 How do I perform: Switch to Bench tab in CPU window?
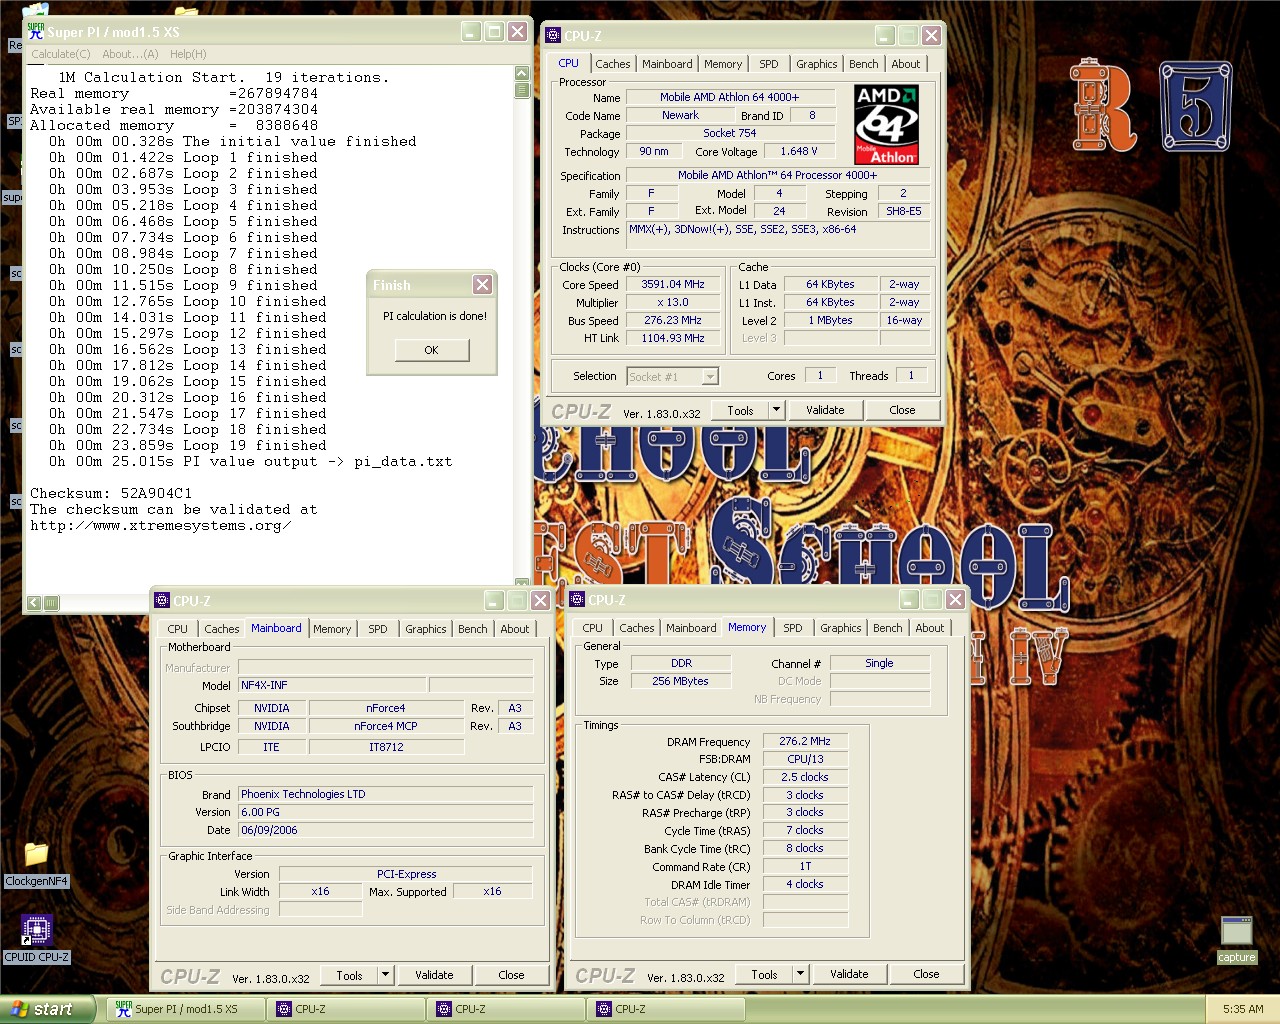(x=864, y=64)
